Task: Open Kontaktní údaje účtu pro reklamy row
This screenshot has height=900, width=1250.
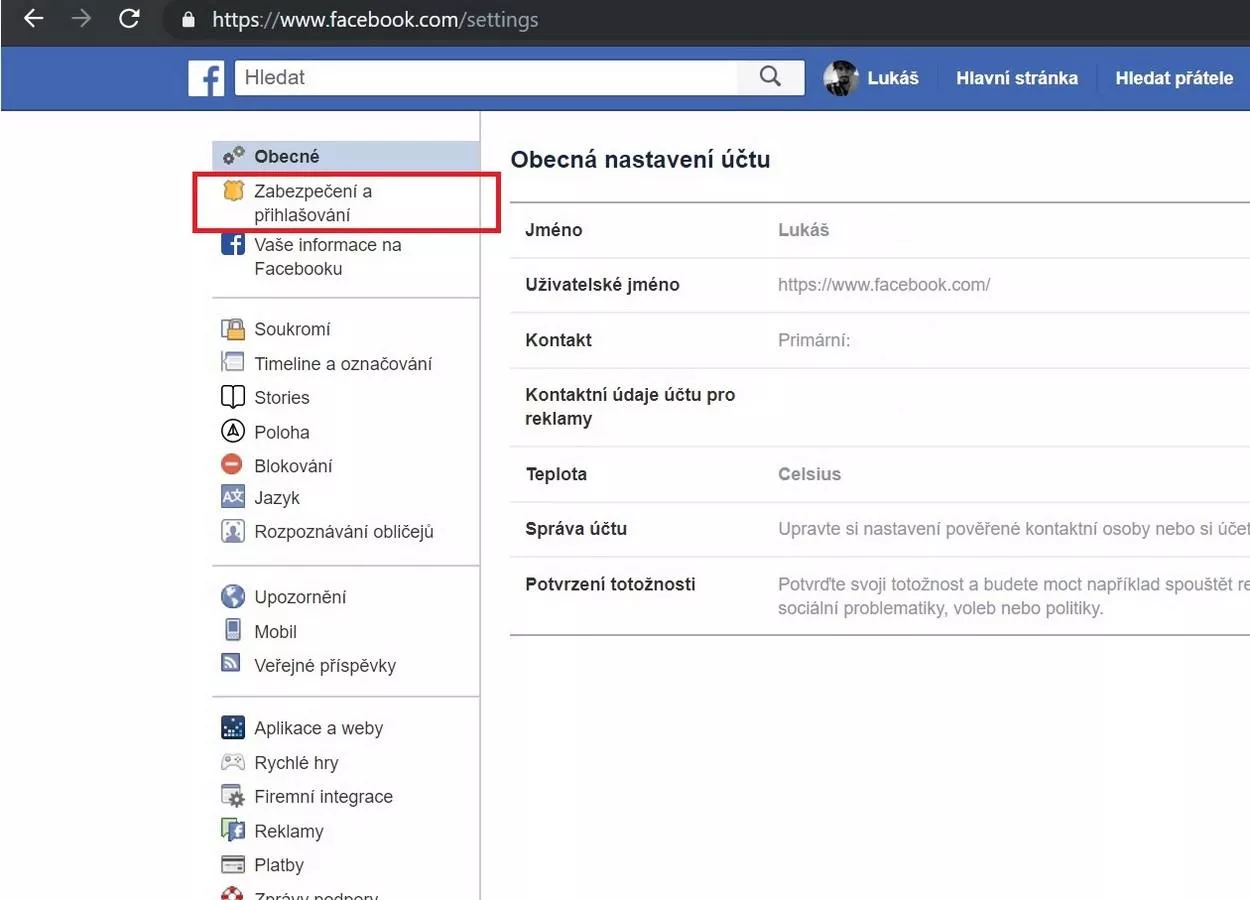Action: pyautogui.click(x=880, y=407)
